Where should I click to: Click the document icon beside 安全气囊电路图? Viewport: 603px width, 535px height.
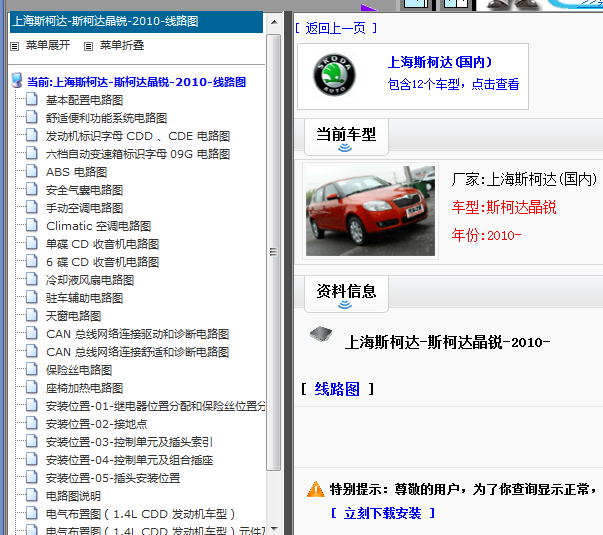(x=32, y=189)
